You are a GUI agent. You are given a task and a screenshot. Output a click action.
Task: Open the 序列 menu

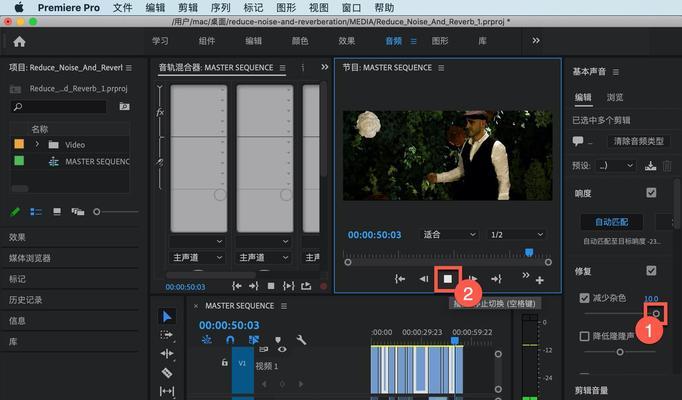(221, 8)
